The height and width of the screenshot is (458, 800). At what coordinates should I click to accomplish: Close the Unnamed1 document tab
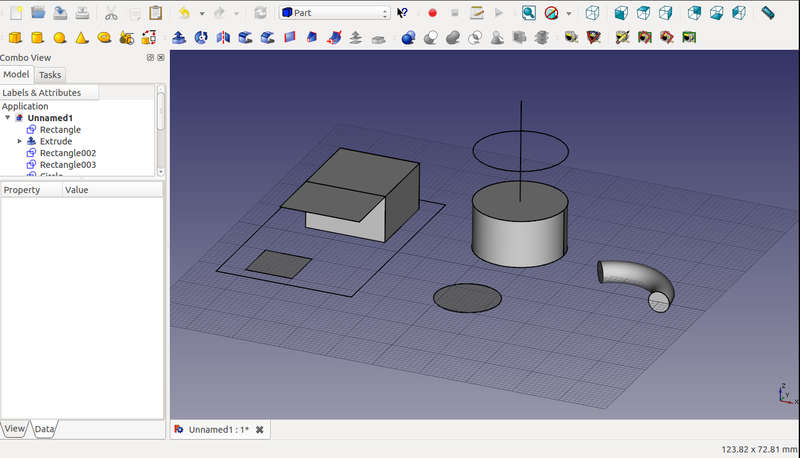click(x=260, y=429)
